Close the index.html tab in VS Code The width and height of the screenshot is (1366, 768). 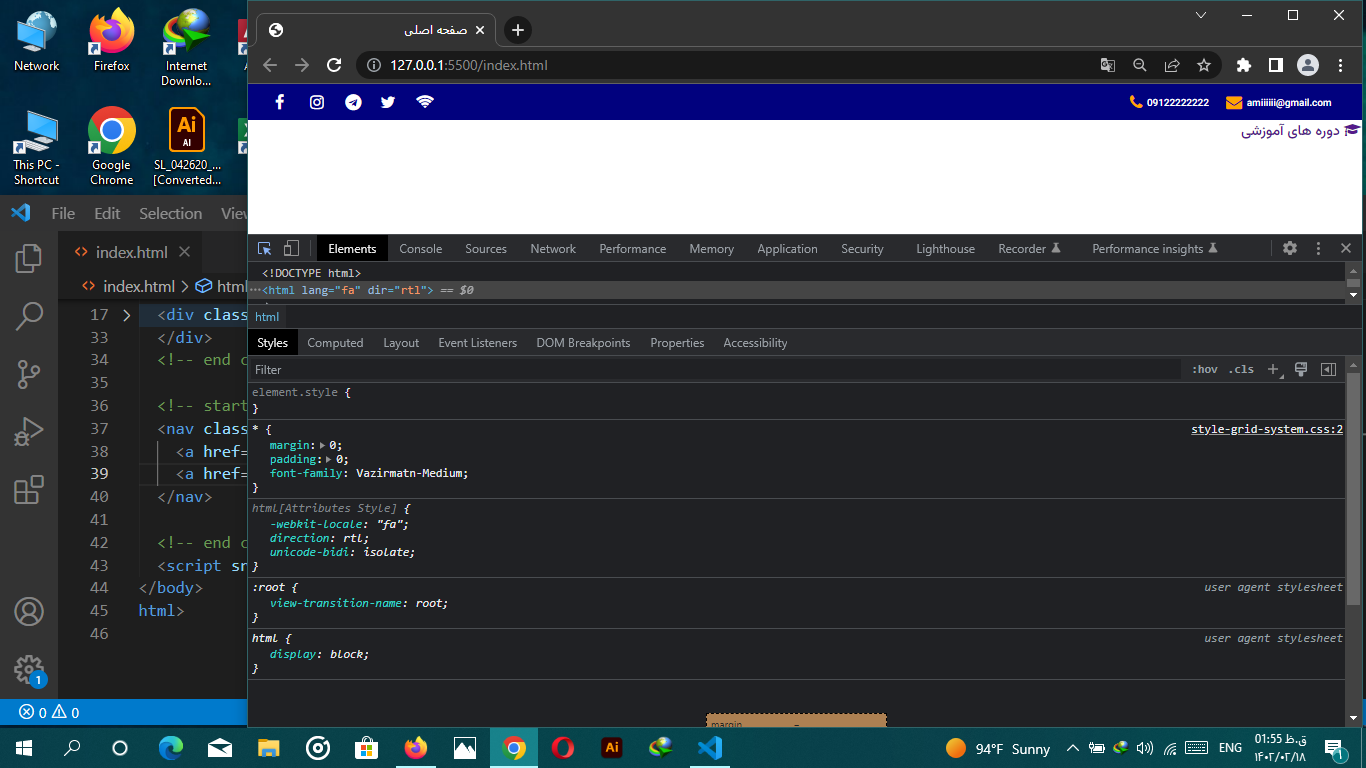185,252
